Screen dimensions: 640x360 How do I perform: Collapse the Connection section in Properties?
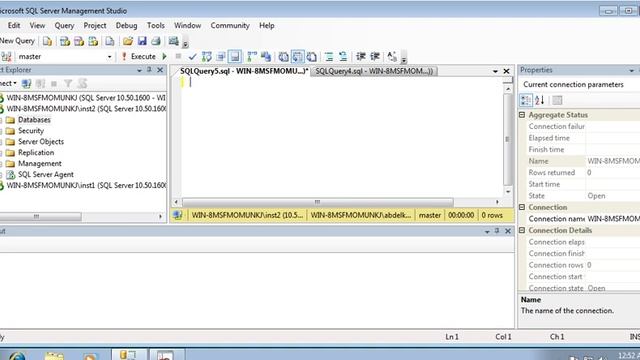coord(522,207)
